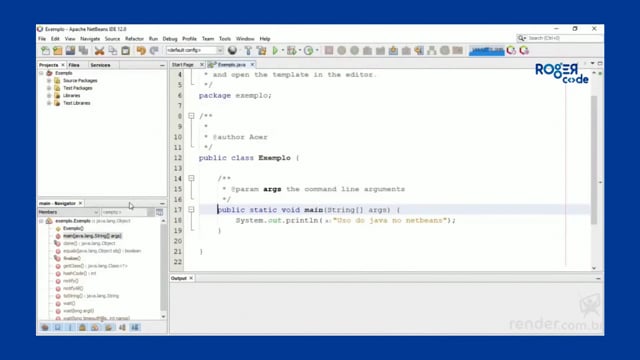640x360 pixels.
Task: Click the Profile Project clock icon
Action: (309, 51)
